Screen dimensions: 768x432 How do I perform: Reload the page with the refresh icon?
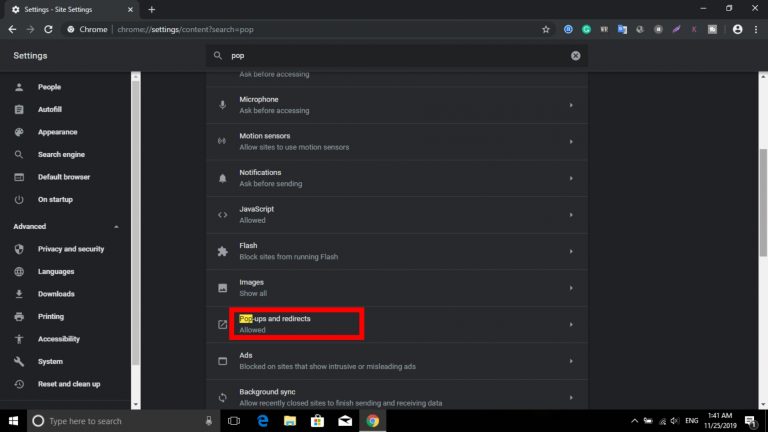pyautogui.click(x=48, y=30)
